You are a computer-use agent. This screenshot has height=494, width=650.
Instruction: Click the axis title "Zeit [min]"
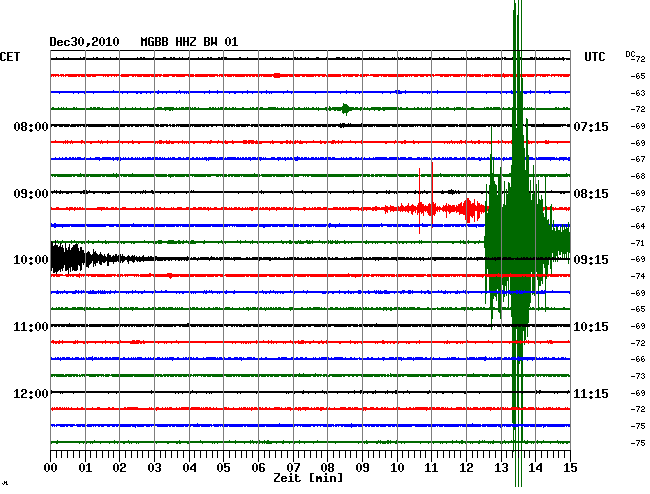(x=308, y=478)
